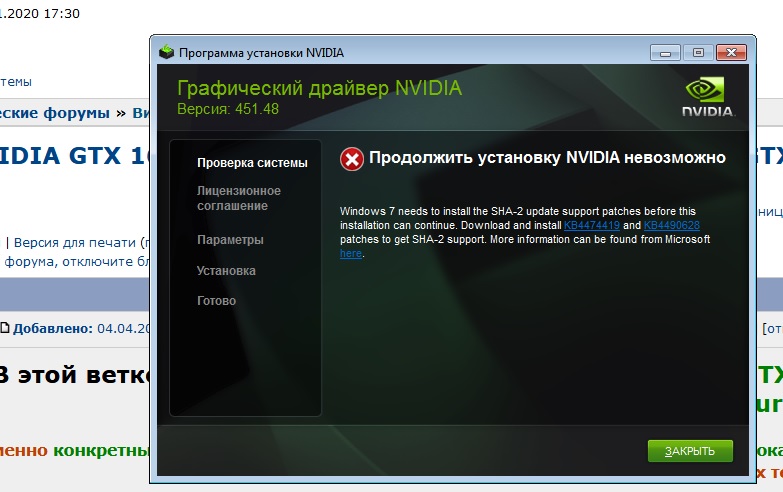783x492 pixels.
Task: Click 'Графический драйвер NVIDIA' heading
Action: click(x=320, y=88)
